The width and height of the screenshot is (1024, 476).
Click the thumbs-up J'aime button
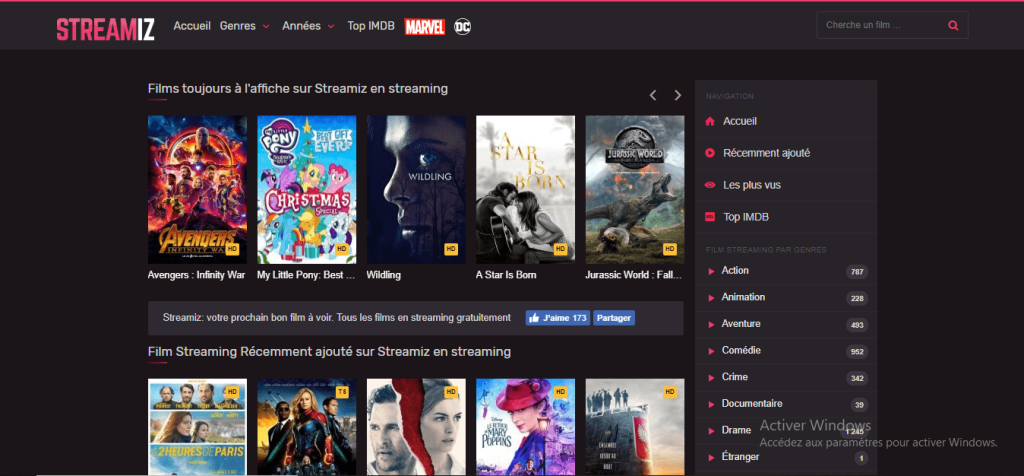click(558, 318)
